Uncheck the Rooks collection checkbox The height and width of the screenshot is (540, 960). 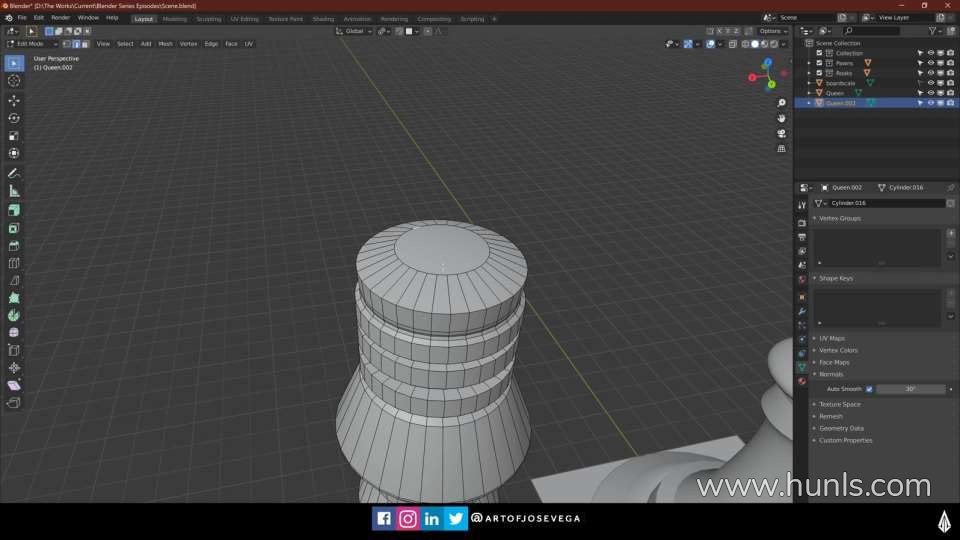pos(819,73)
